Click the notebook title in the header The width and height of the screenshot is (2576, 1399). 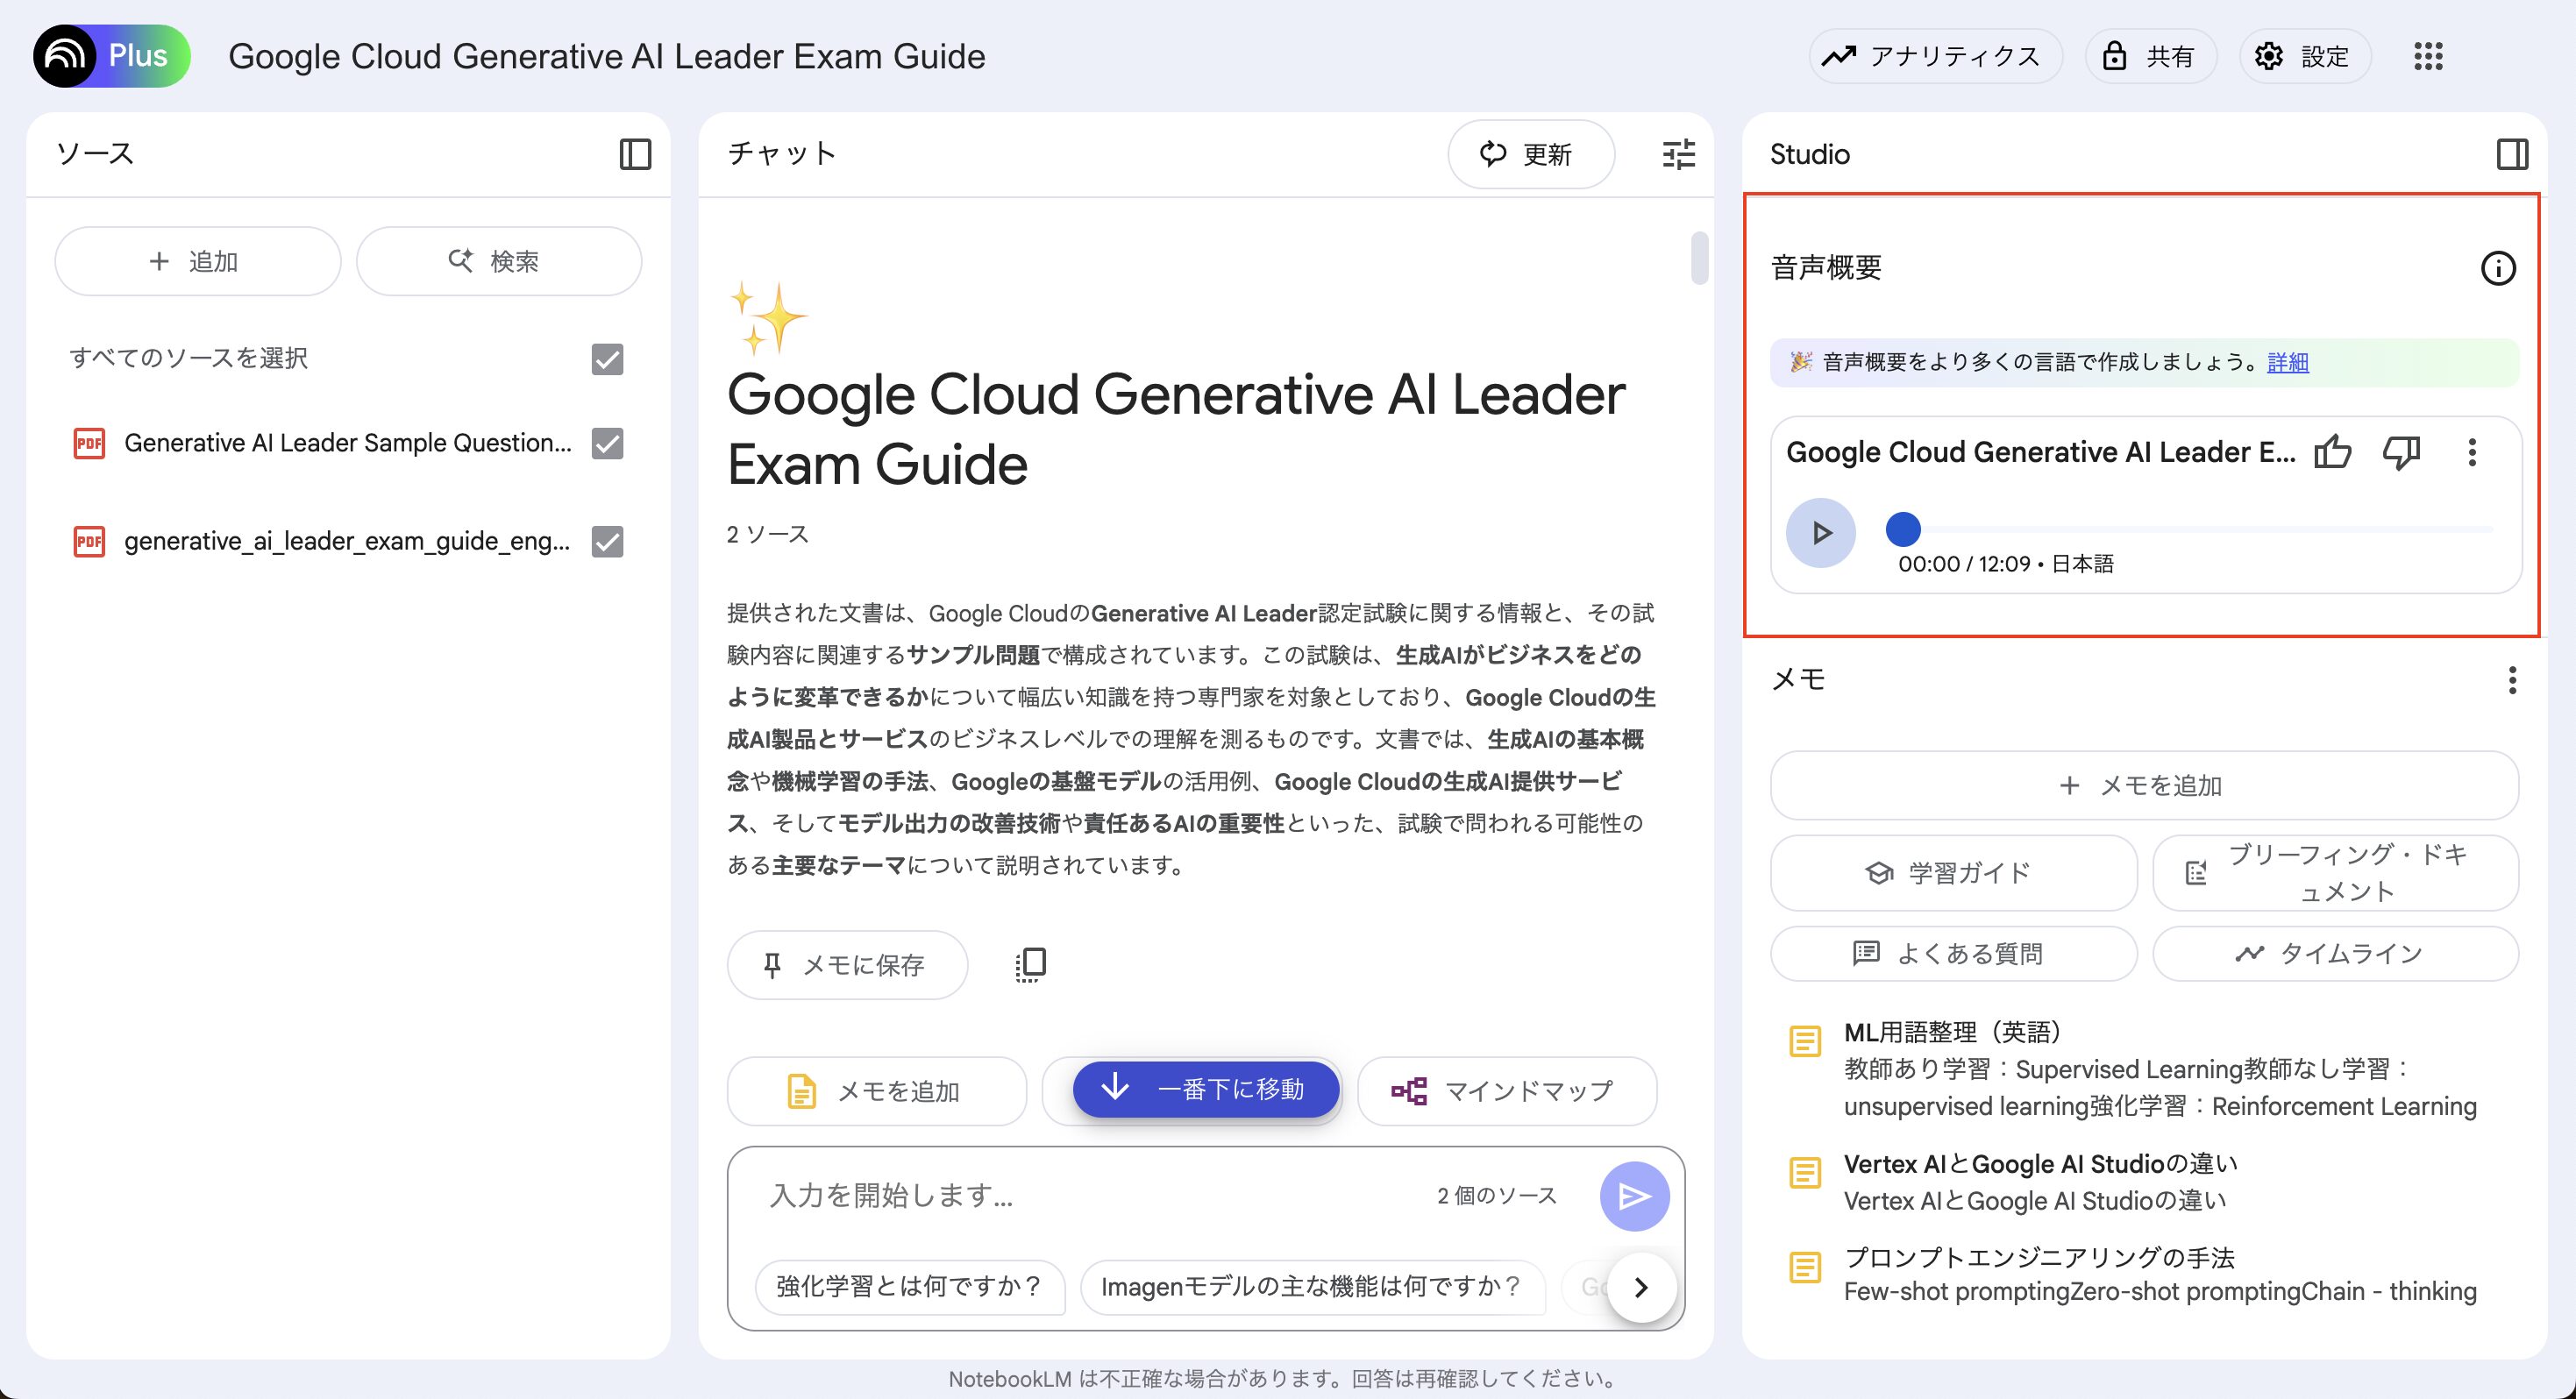pyautogui.click(x=607, y=57)
